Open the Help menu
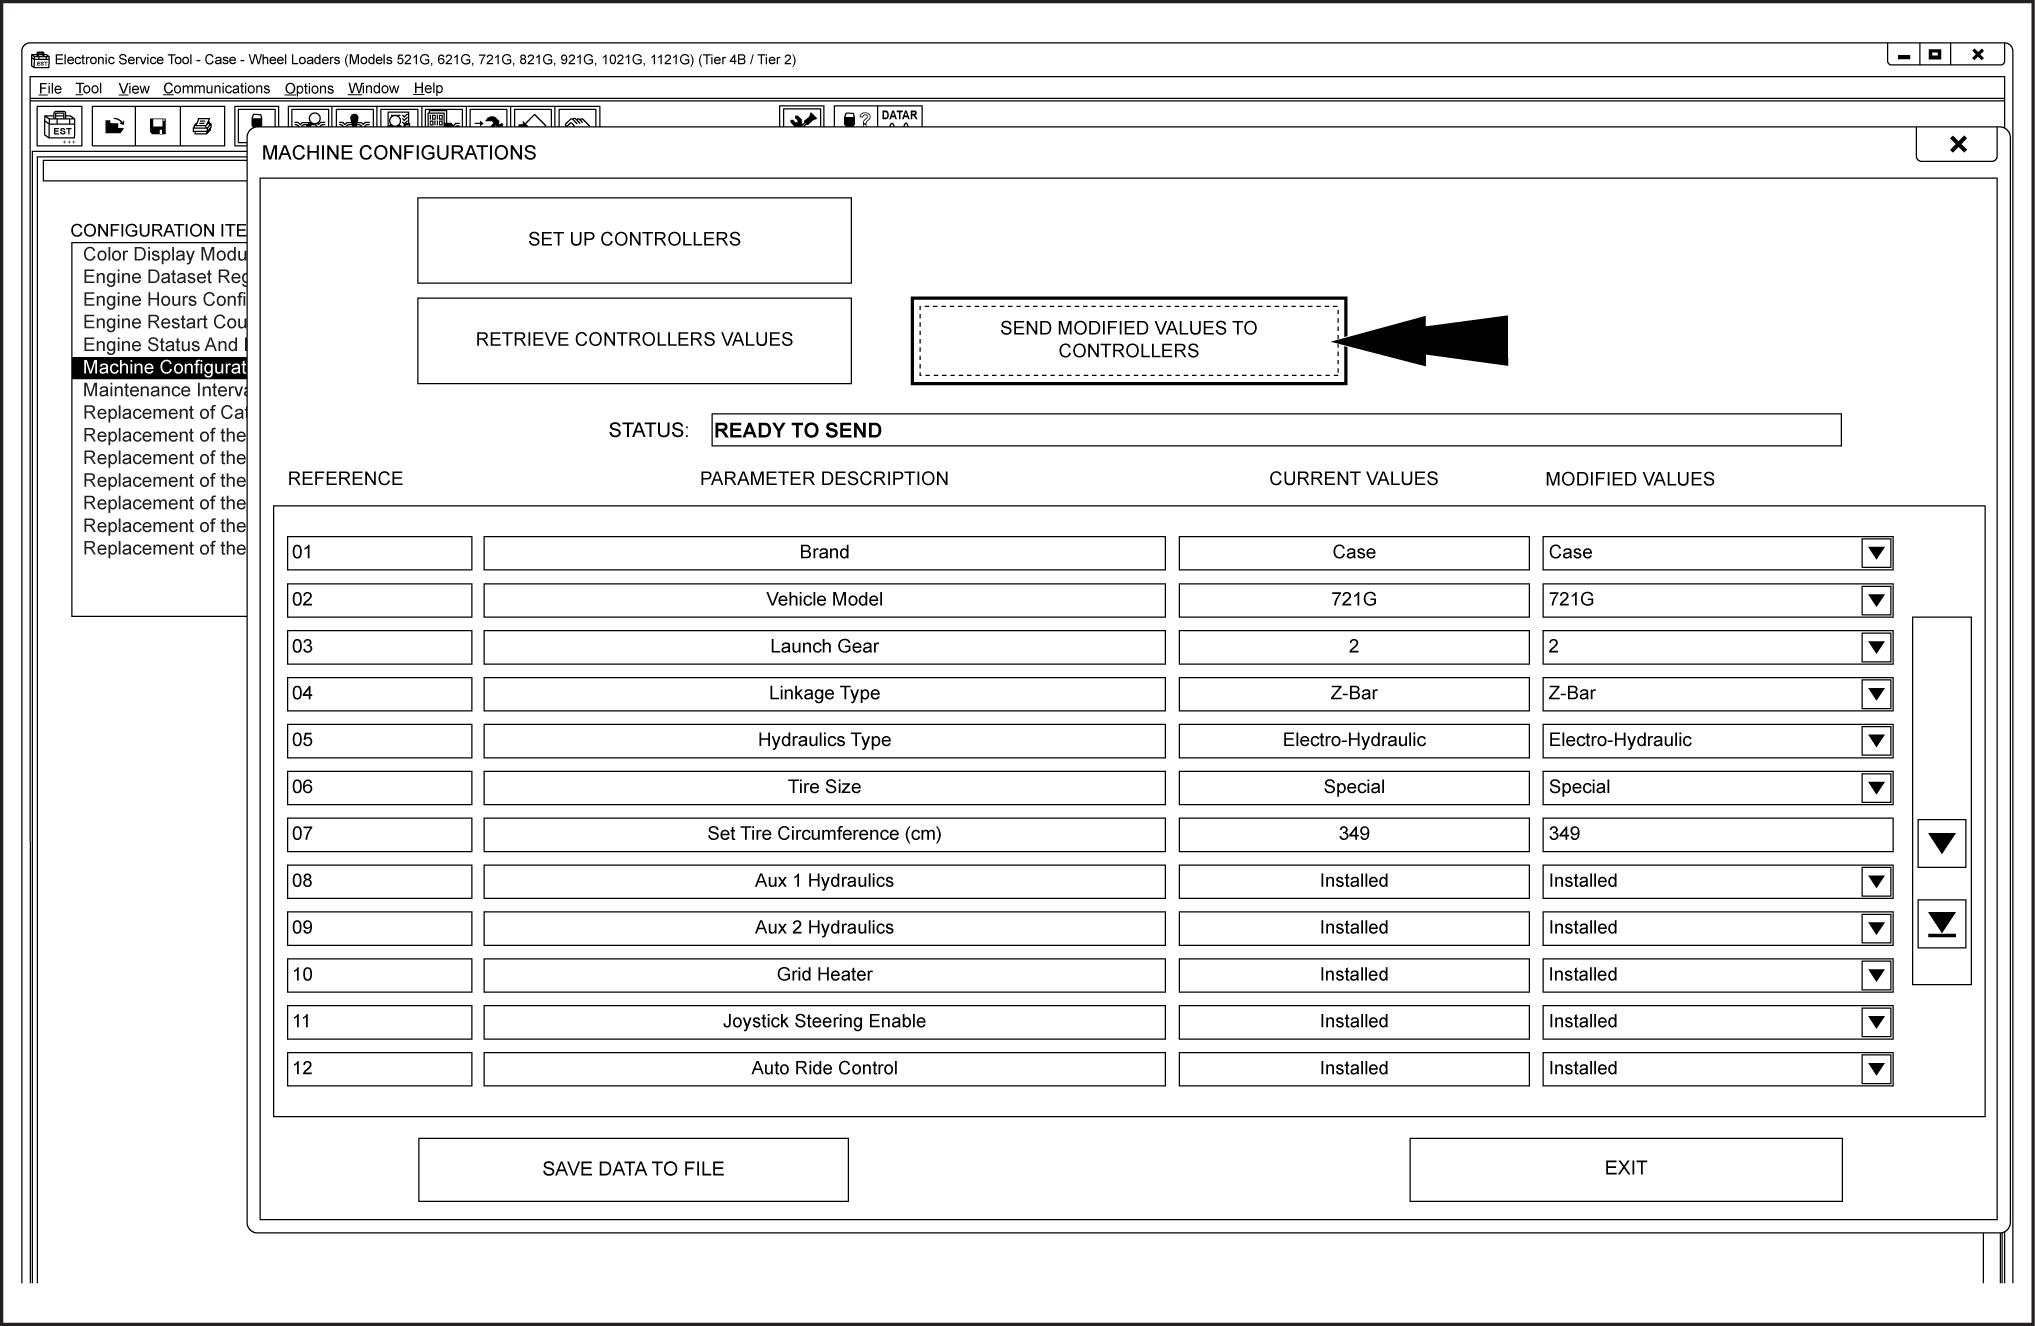Viewport: 2035px width, 1326px height. point(428,88)
